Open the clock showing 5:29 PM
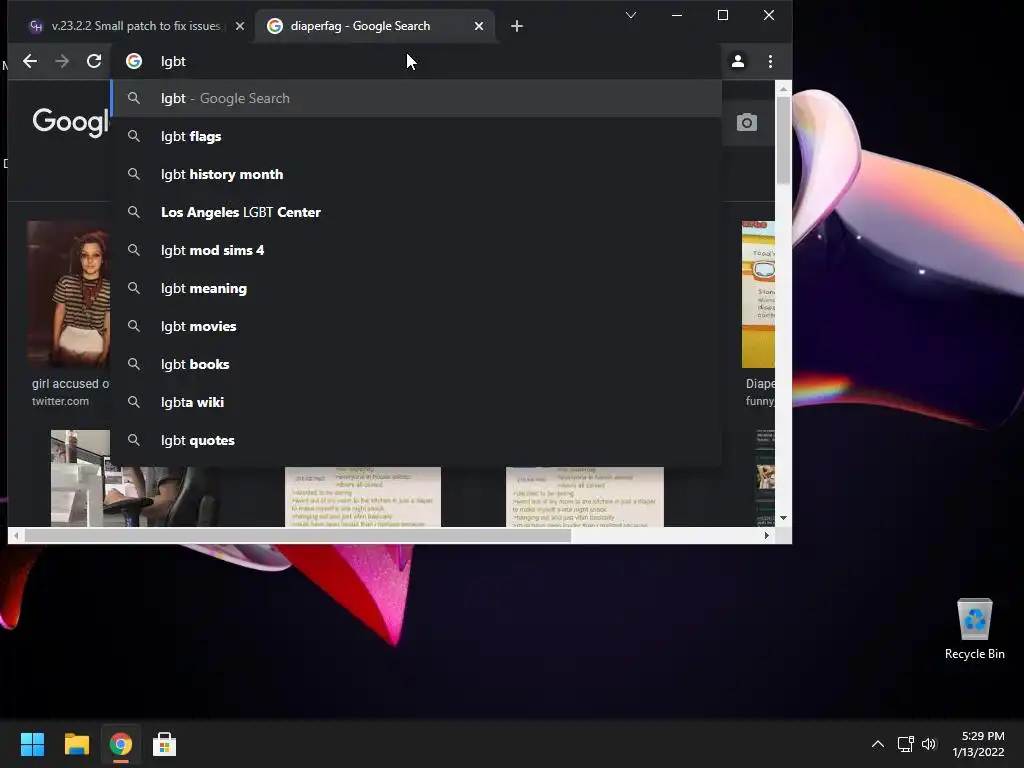Screen dimensions: 1024x768 978,744
